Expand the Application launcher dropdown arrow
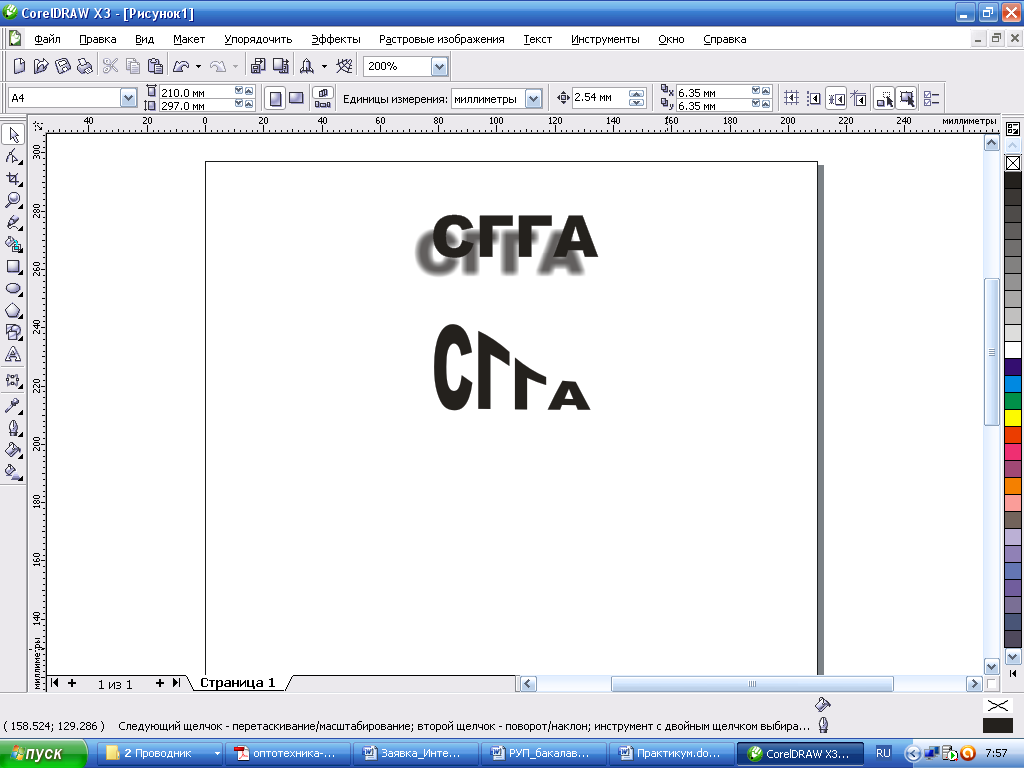The width and height of the screenshot is (1024, 768). coord(324,66)
